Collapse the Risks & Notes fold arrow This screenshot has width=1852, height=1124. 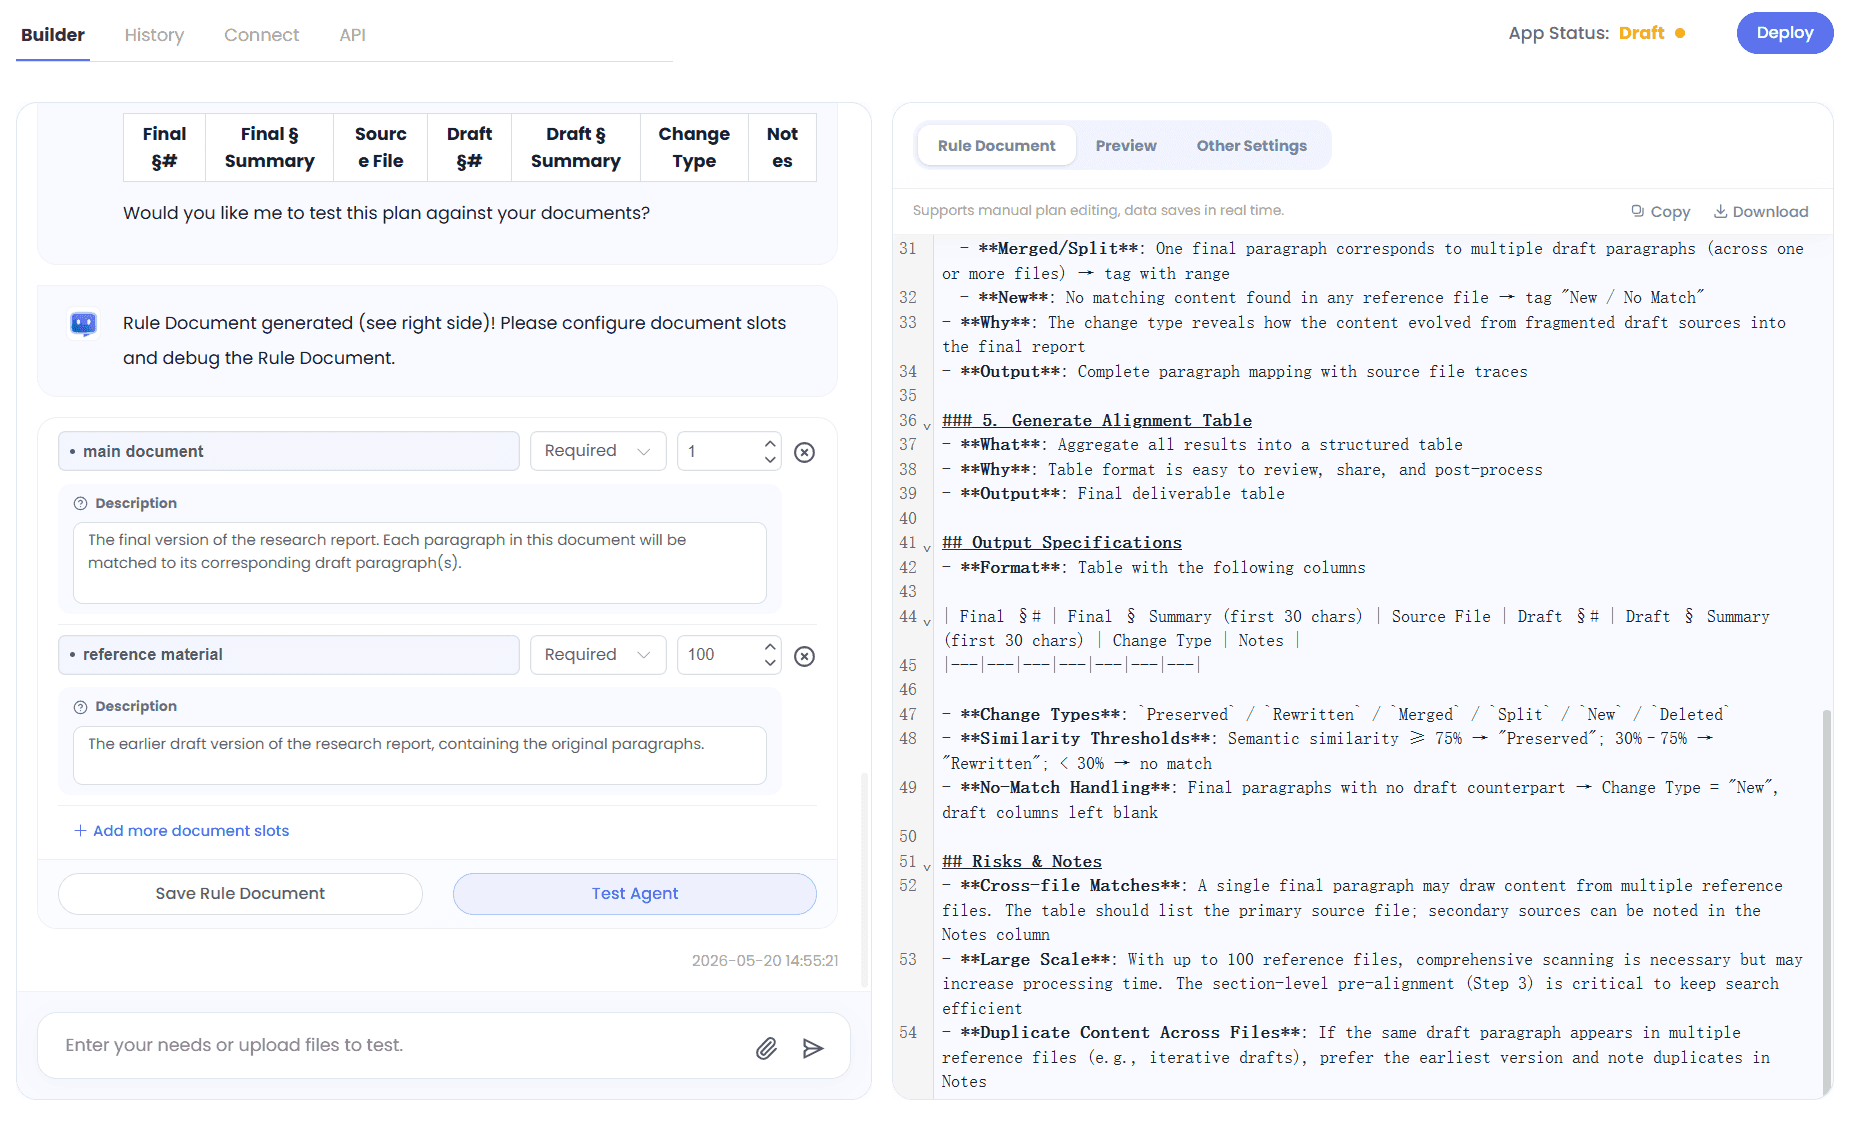(x=927, y=866)
